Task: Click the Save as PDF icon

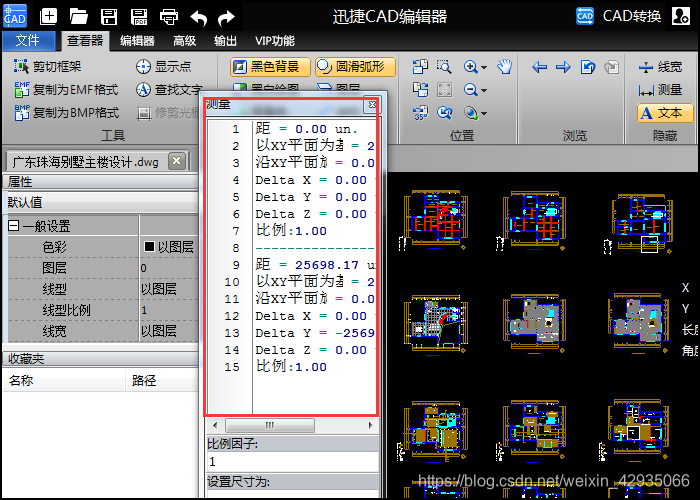Action: 139,17
